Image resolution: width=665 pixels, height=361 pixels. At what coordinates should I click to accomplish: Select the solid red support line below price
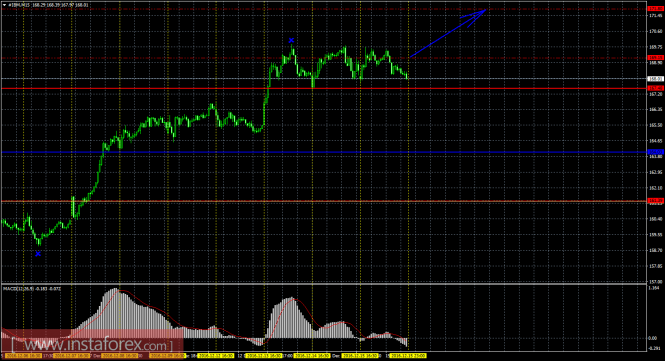pyautogui.click(x=324, y=88)
